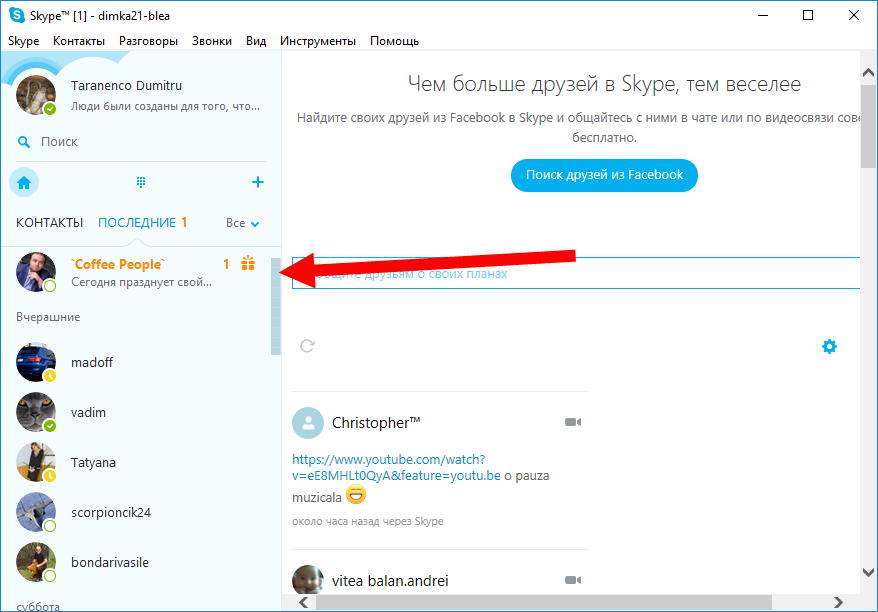Image resolution: width=878 pixels, height=612 pixels.
Task: Click unread count 1 beside Coffee People
Action: (226, 264)
